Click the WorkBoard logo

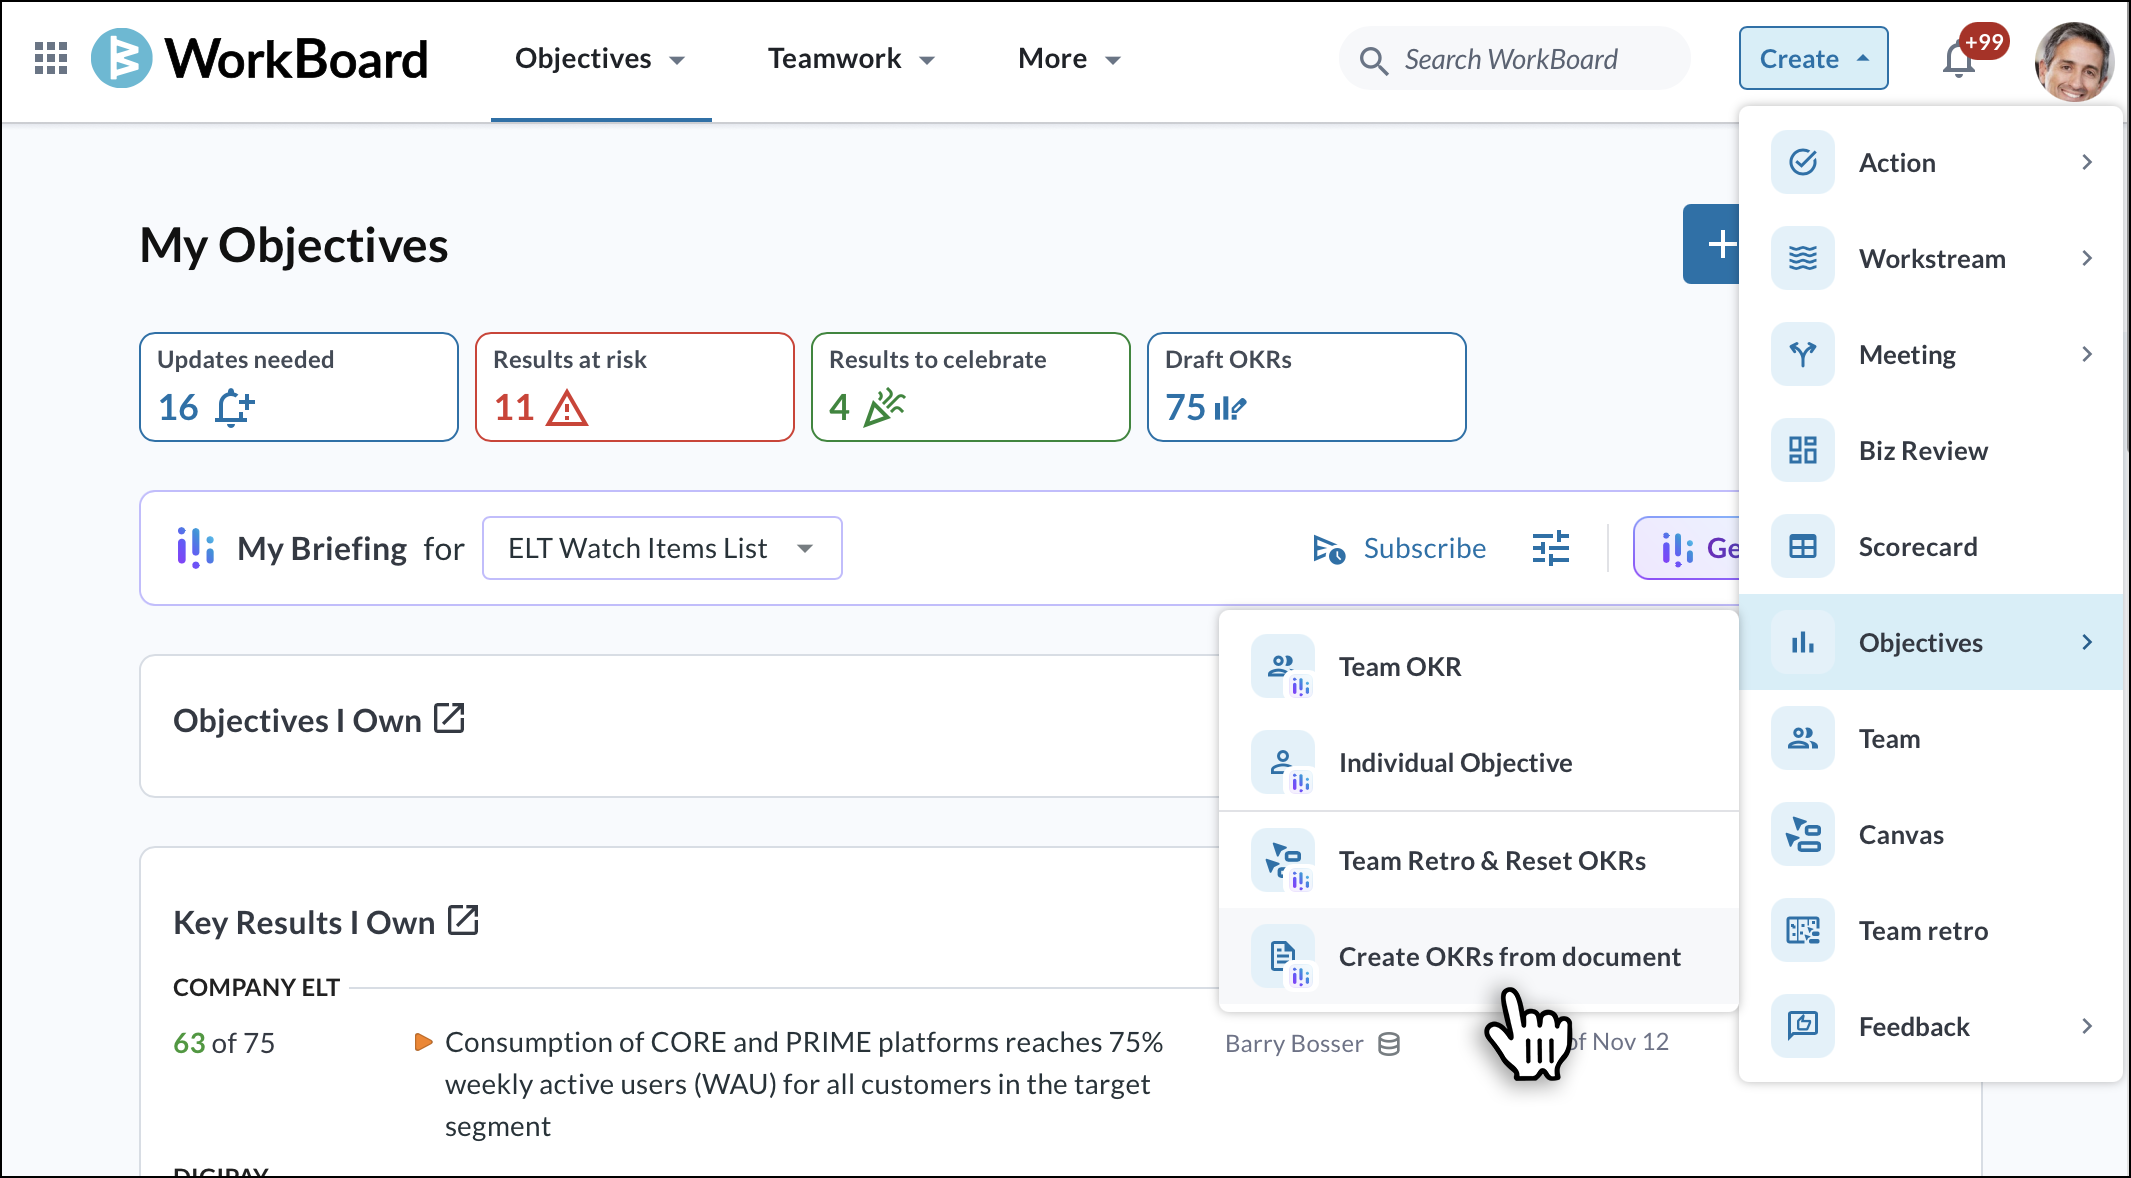[260, 59]
